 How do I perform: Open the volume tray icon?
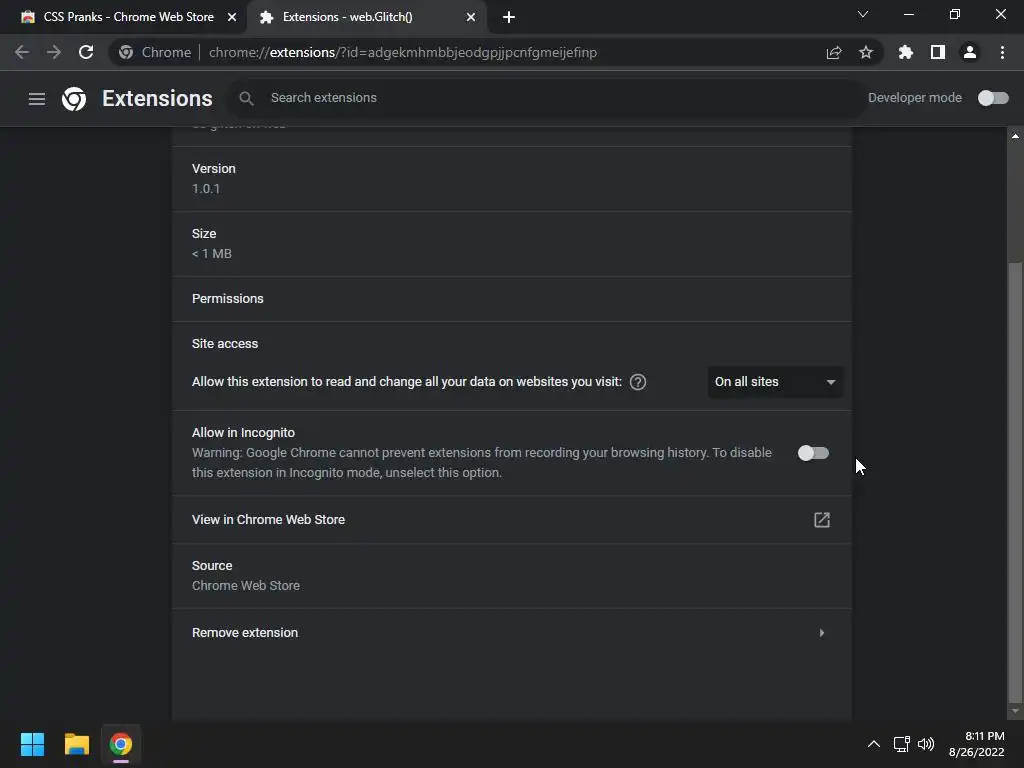pyautogui.click(x=926, y=744)
